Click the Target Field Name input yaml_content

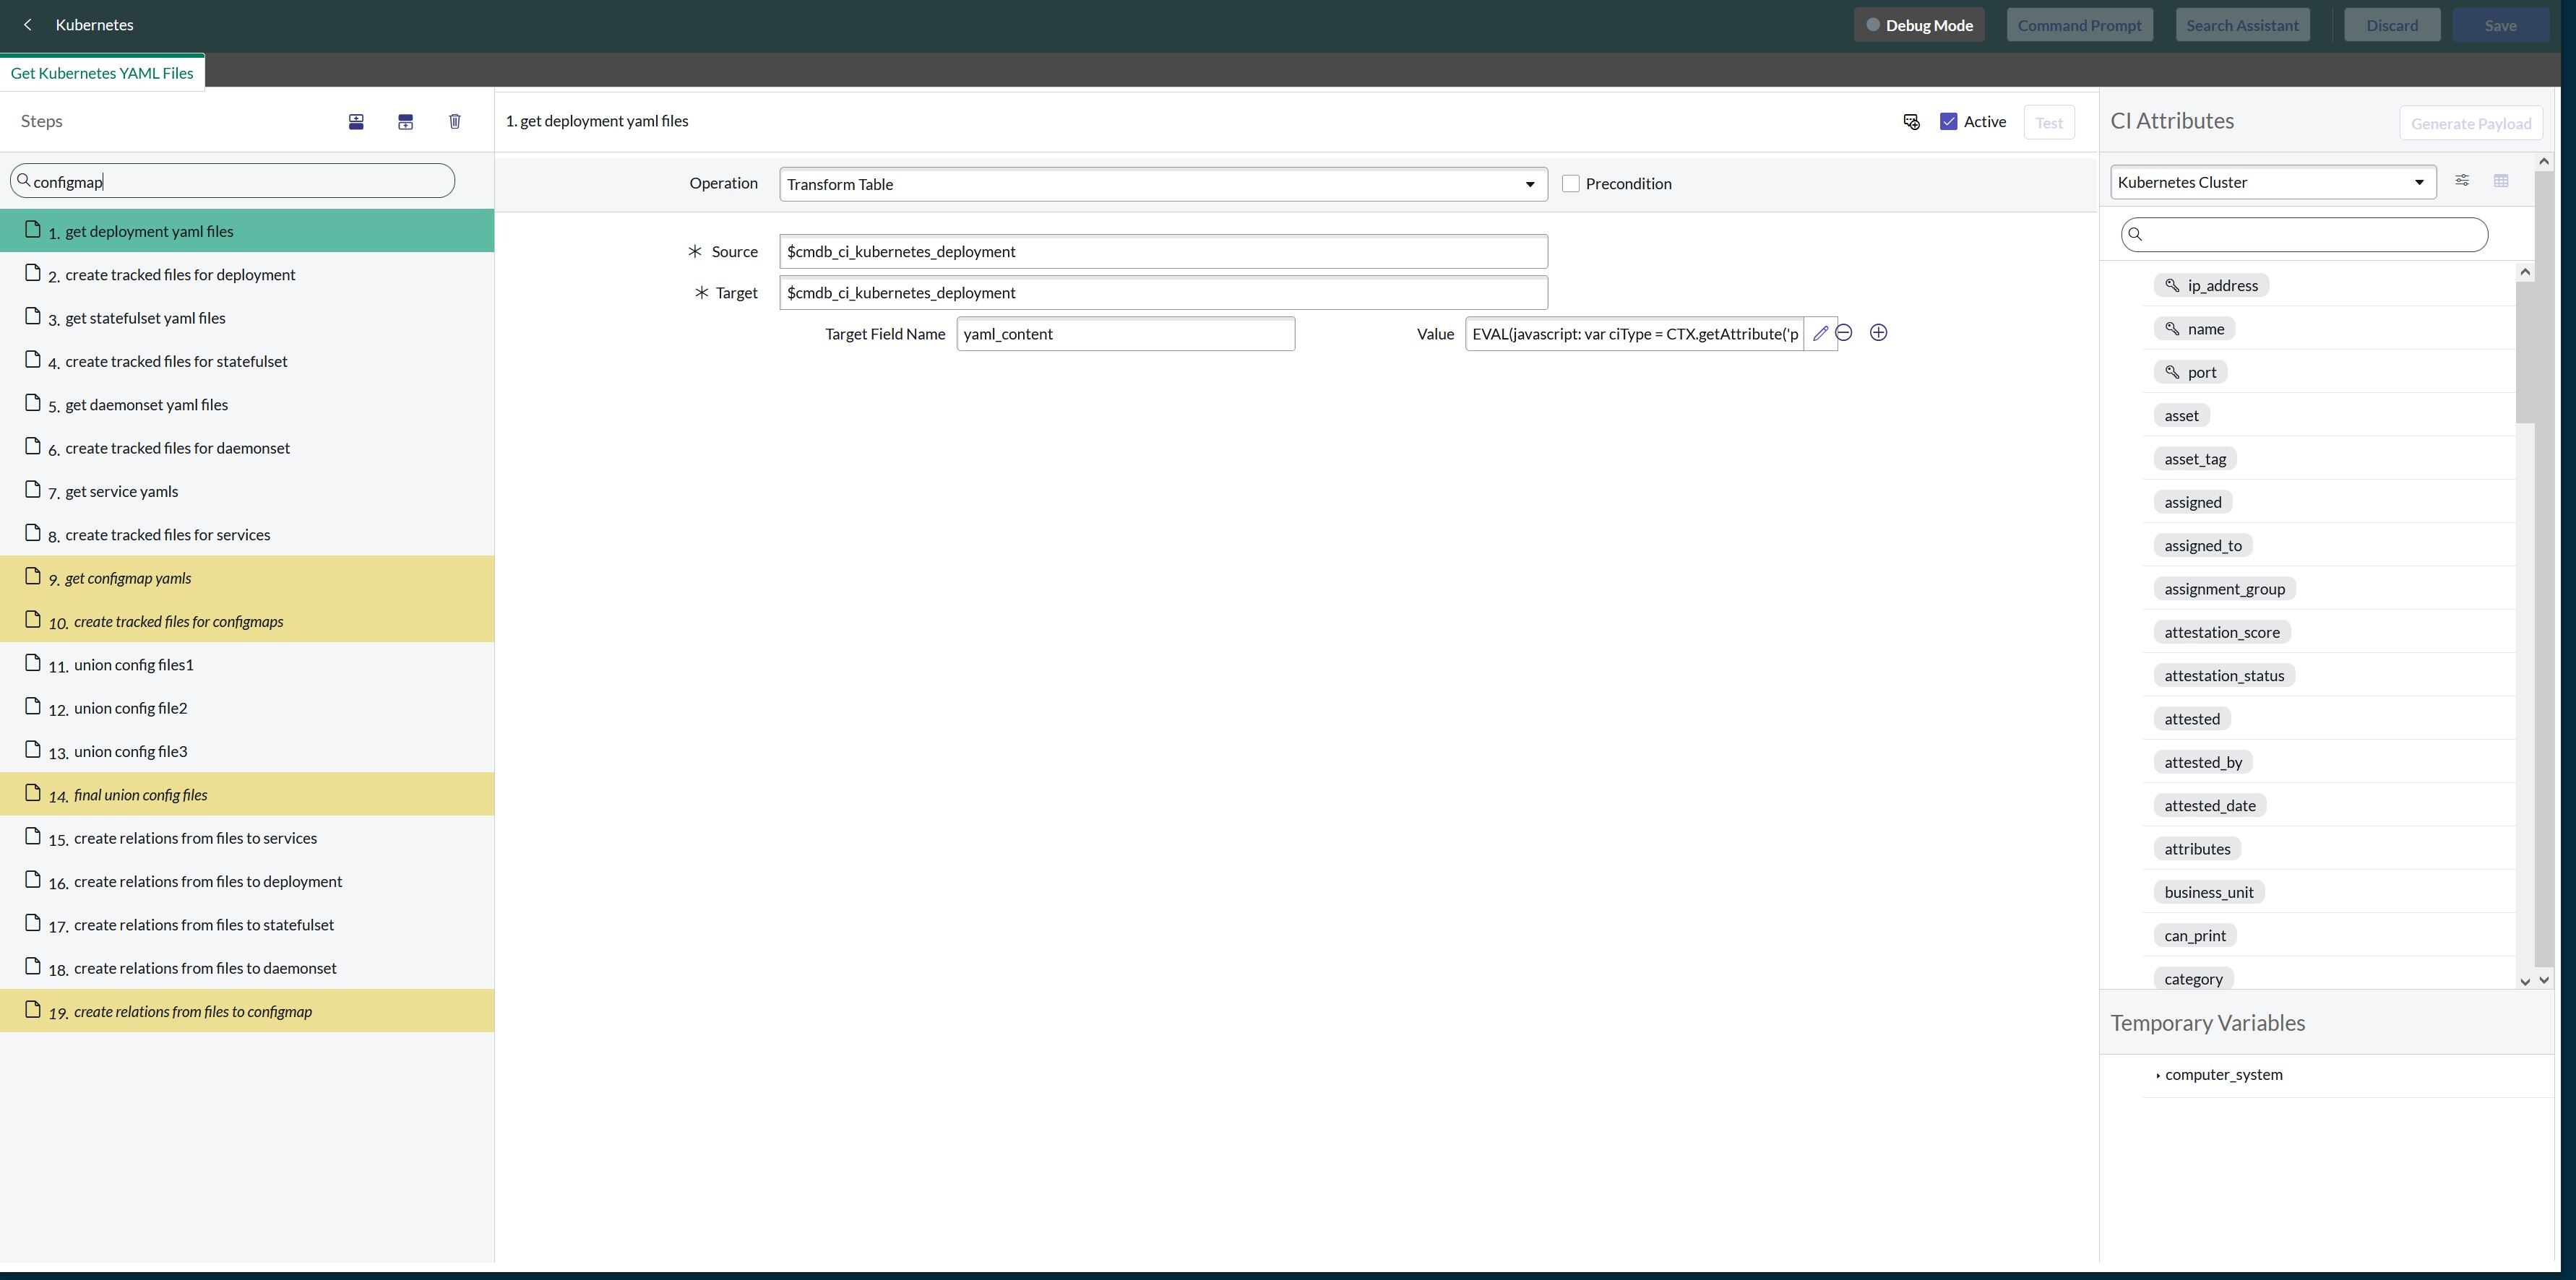click(x=1125, y=334)
